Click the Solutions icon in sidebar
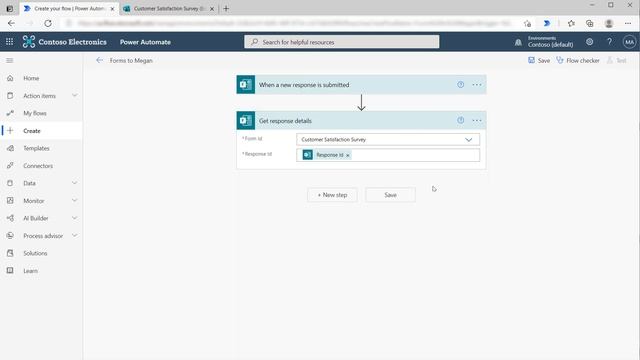 [10, 253]
